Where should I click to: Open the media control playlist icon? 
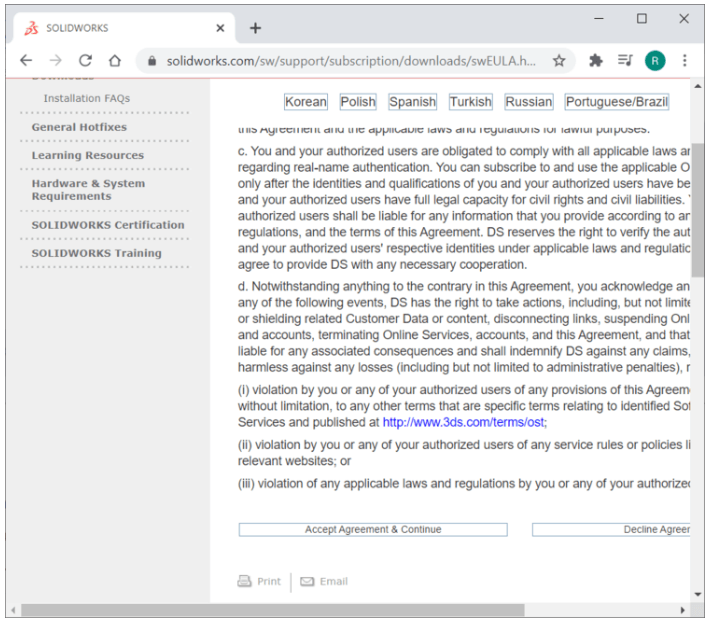coord(625,60)
